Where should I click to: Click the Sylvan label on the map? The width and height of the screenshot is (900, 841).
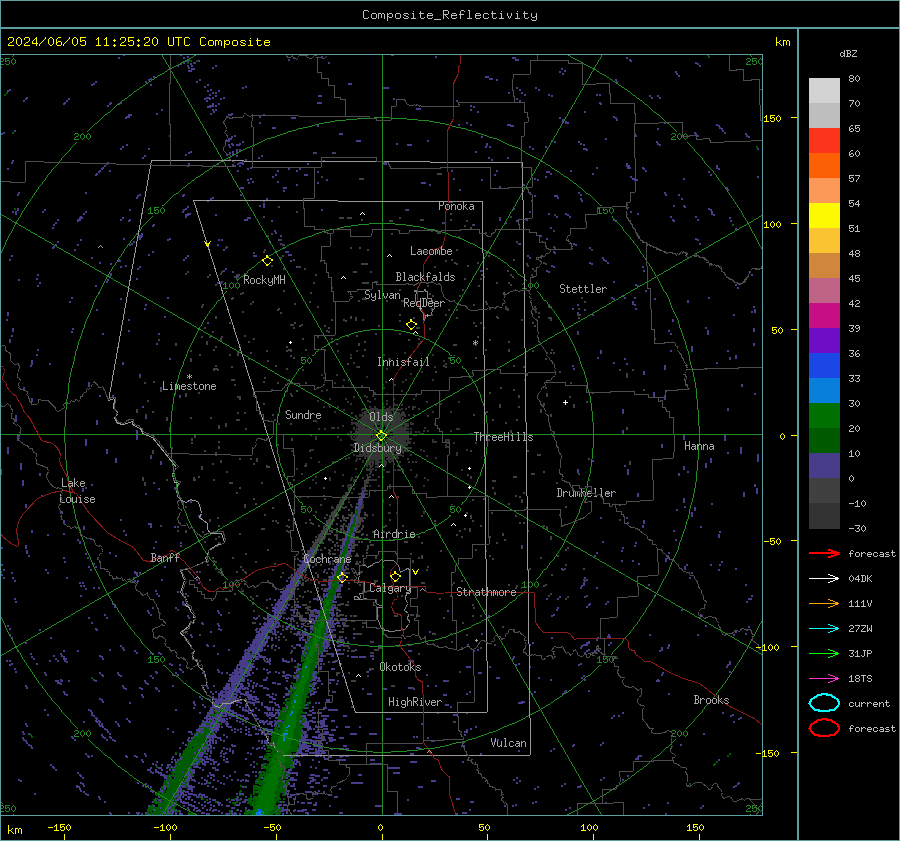[382, 295]
